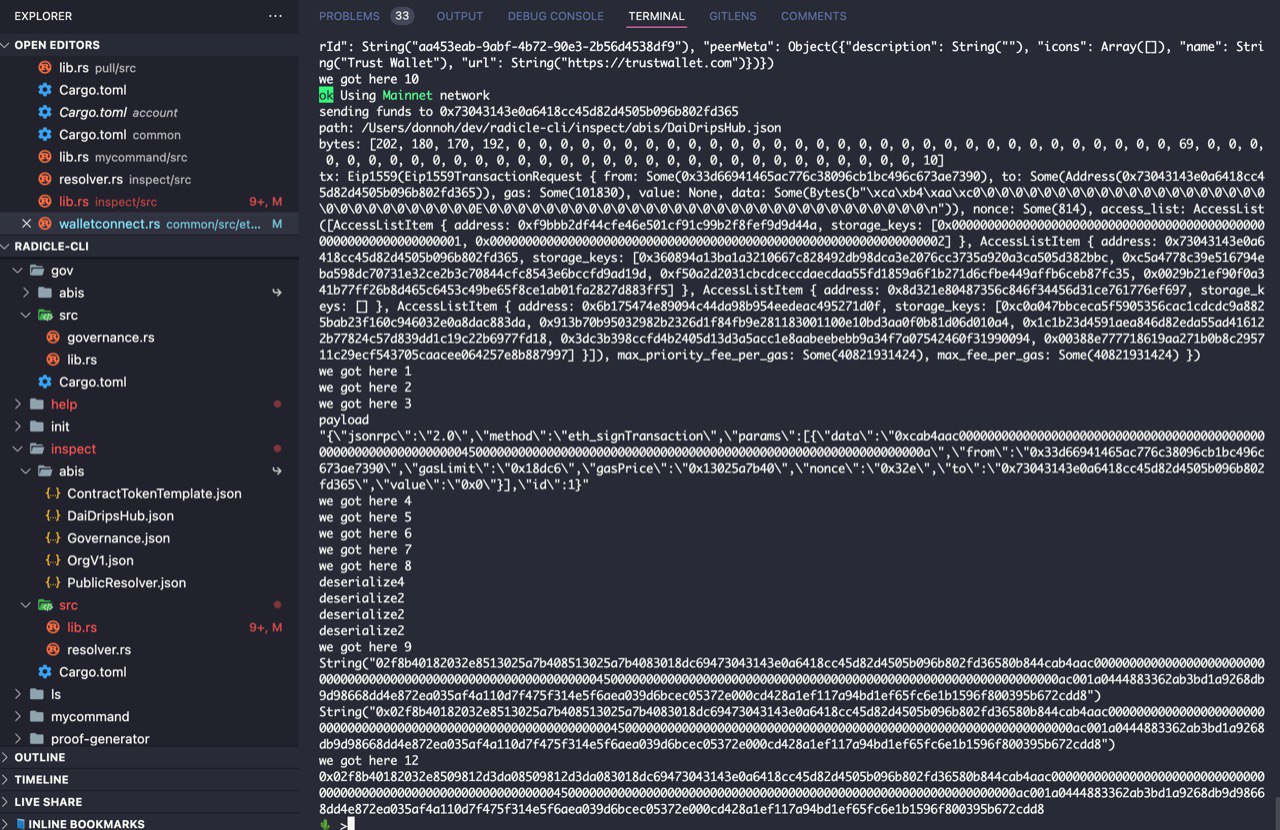Collapse the src folder under gov

click(26, 315)
